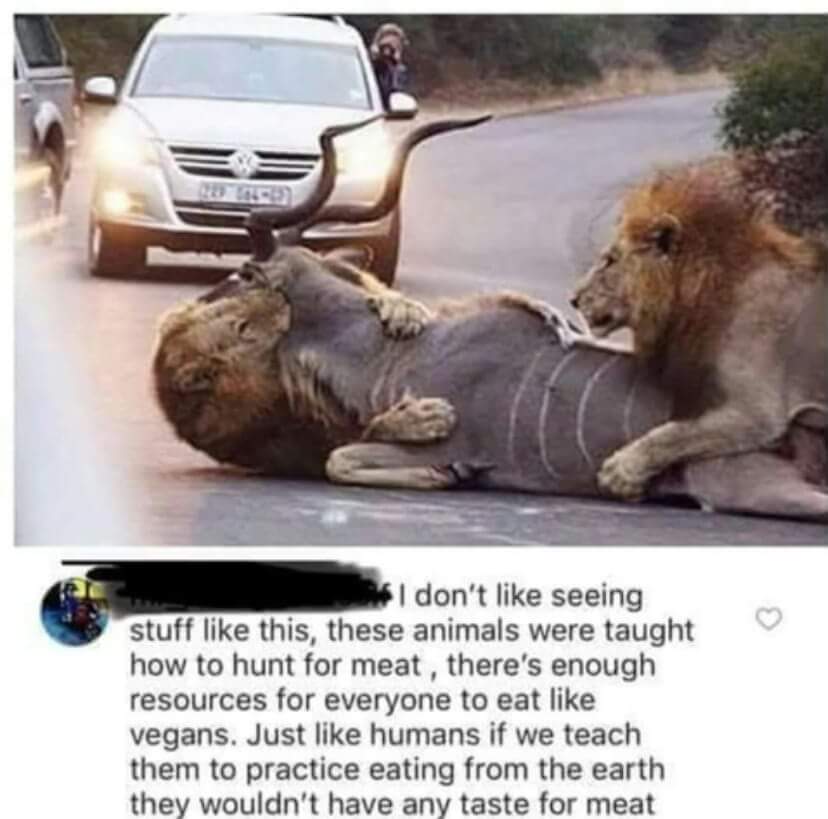Click the green bush at the right roadside

click(x=776, y=111)
